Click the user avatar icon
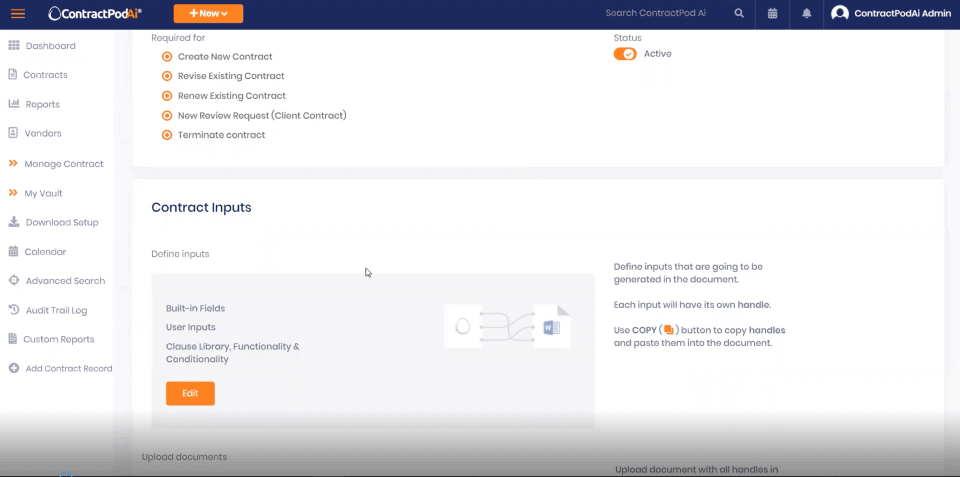The width and height of the screenshot is (960, 477). [840, 13]
